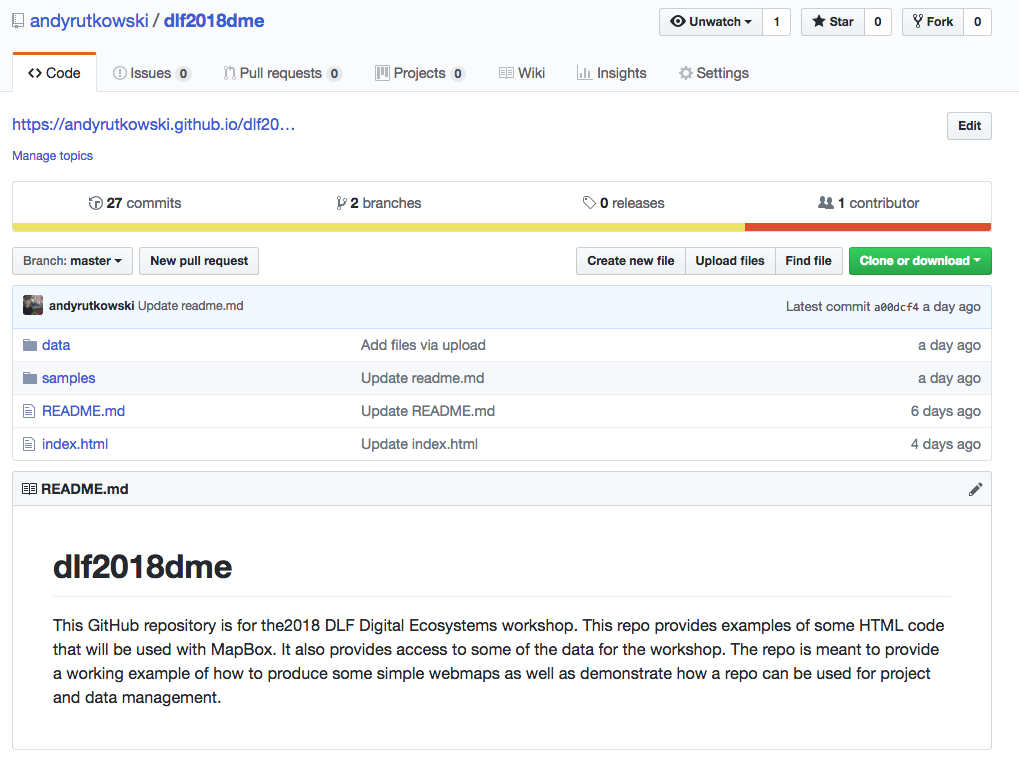Open the samples folder
Image resolution: width=1019 pixels, height=764 pixels.
(x=68, y=379)
